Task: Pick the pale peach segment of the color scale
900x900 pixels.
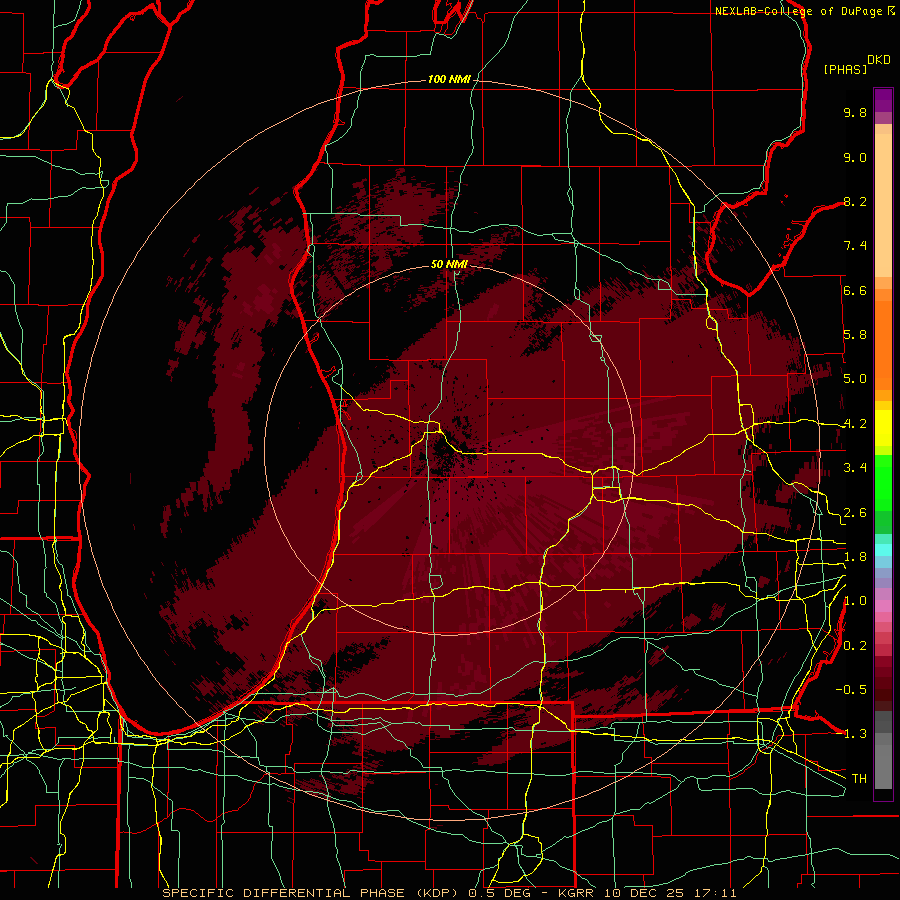Action: pyautogui.click(x=883, y=205)
